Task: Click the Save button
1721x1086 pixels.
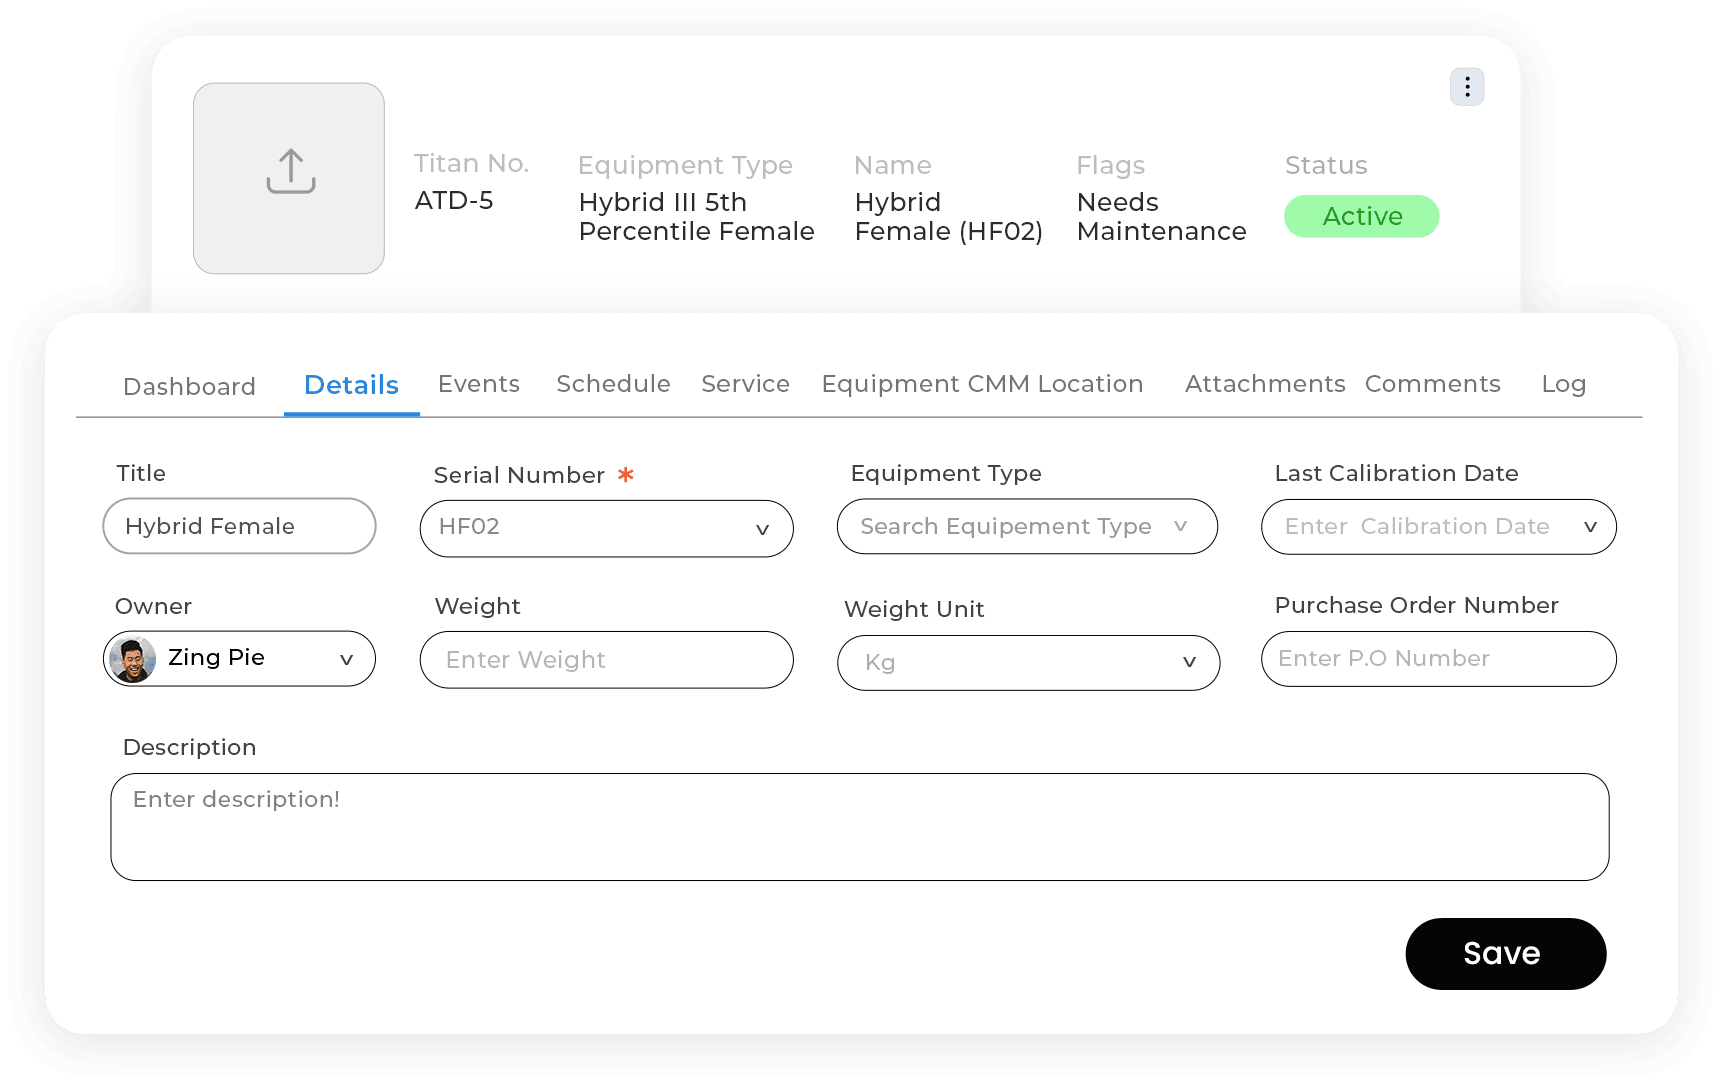Action: click(1505, 953)
